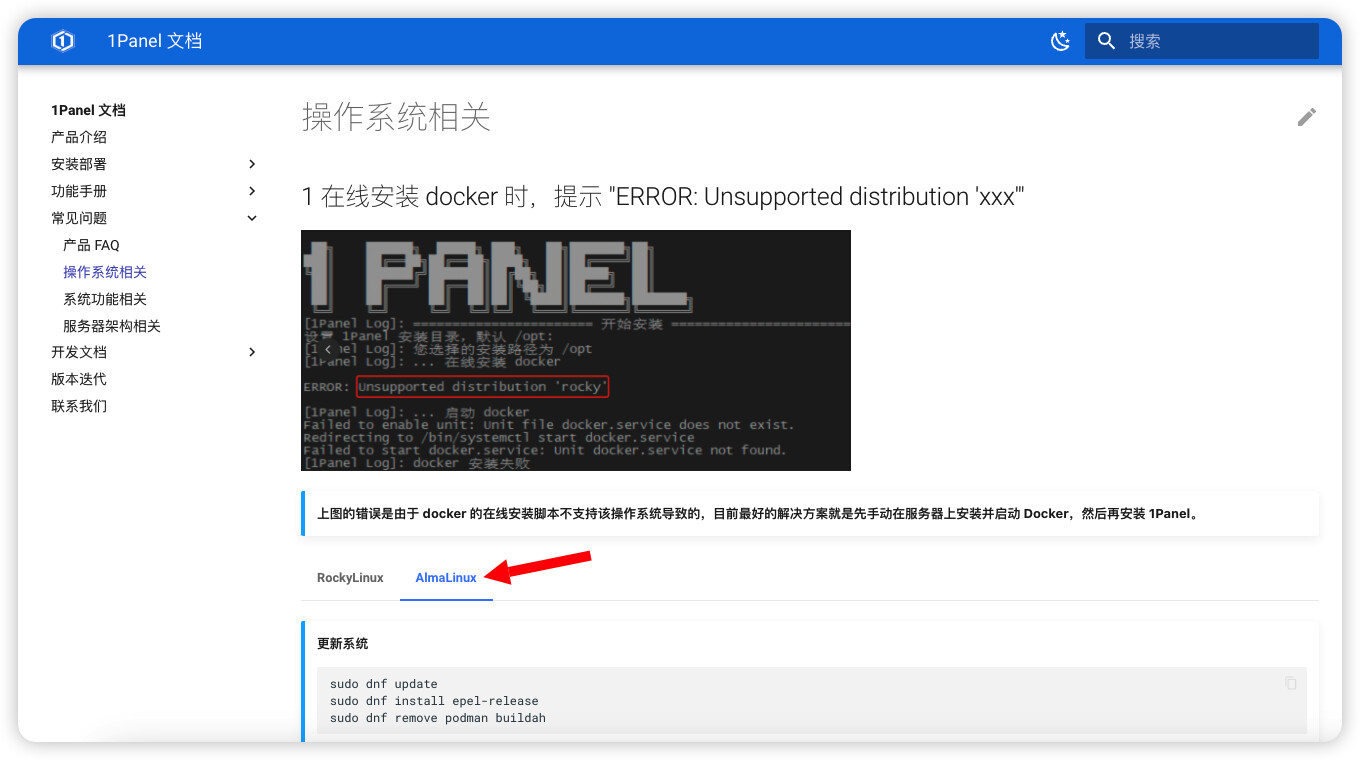The image size is (1360, 760).
Task: Click the pencil icon to edit this page
Action: [1307, 117]
